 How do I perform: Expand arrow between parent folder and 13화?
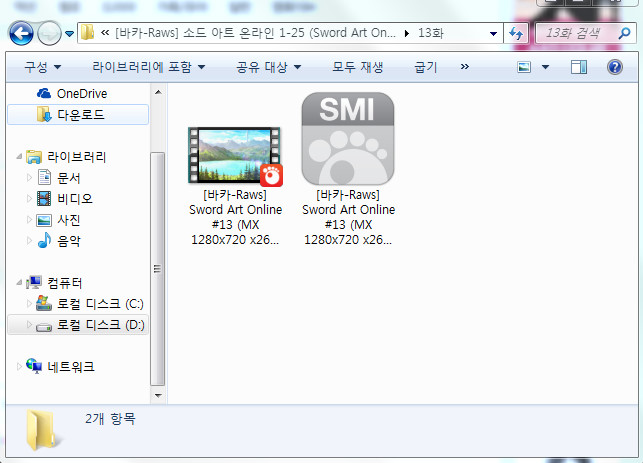coord(407,33)
